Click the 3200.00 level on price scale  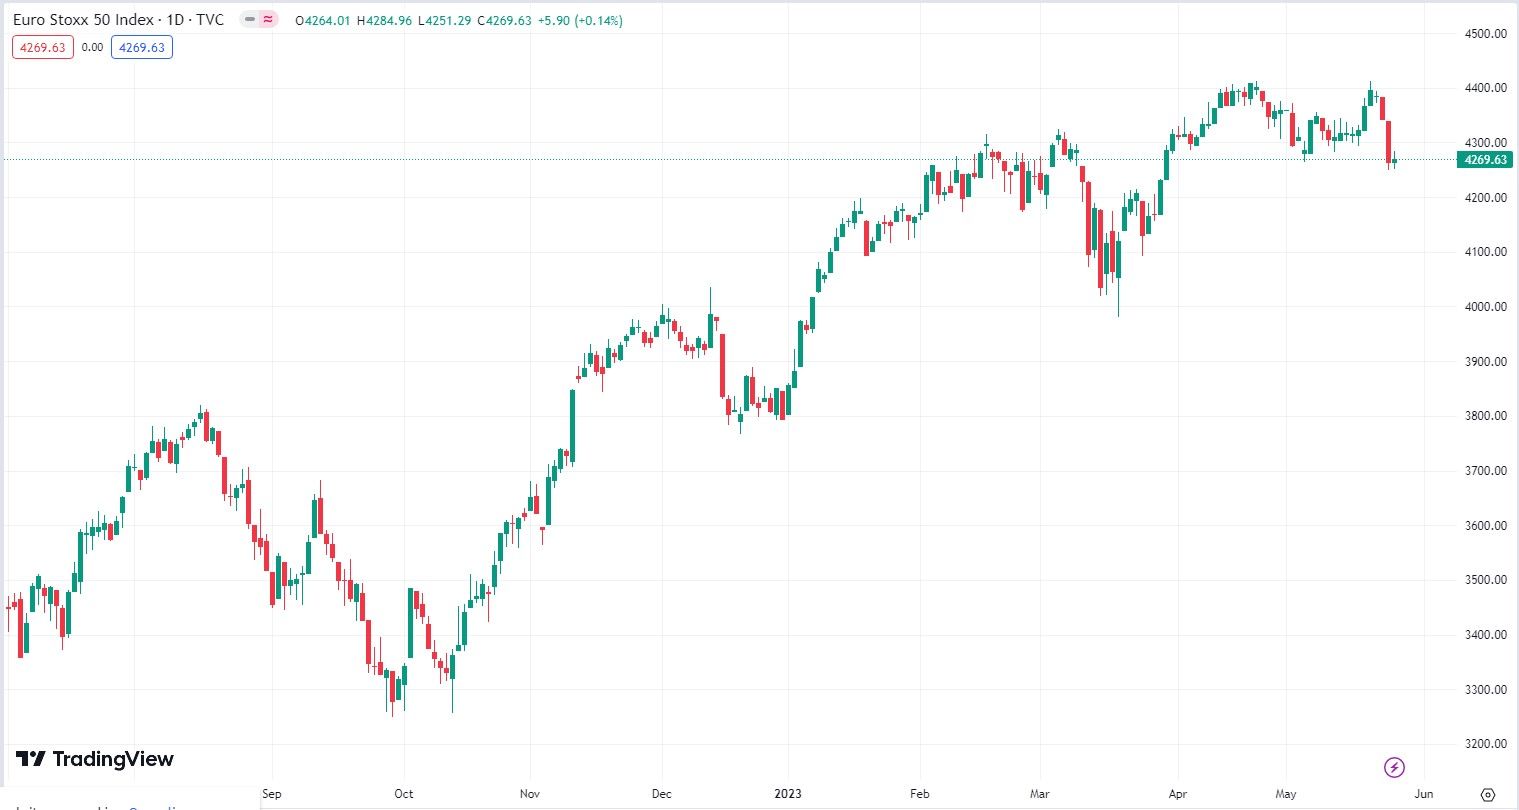pyautogui.click(x=1485, y=744)
